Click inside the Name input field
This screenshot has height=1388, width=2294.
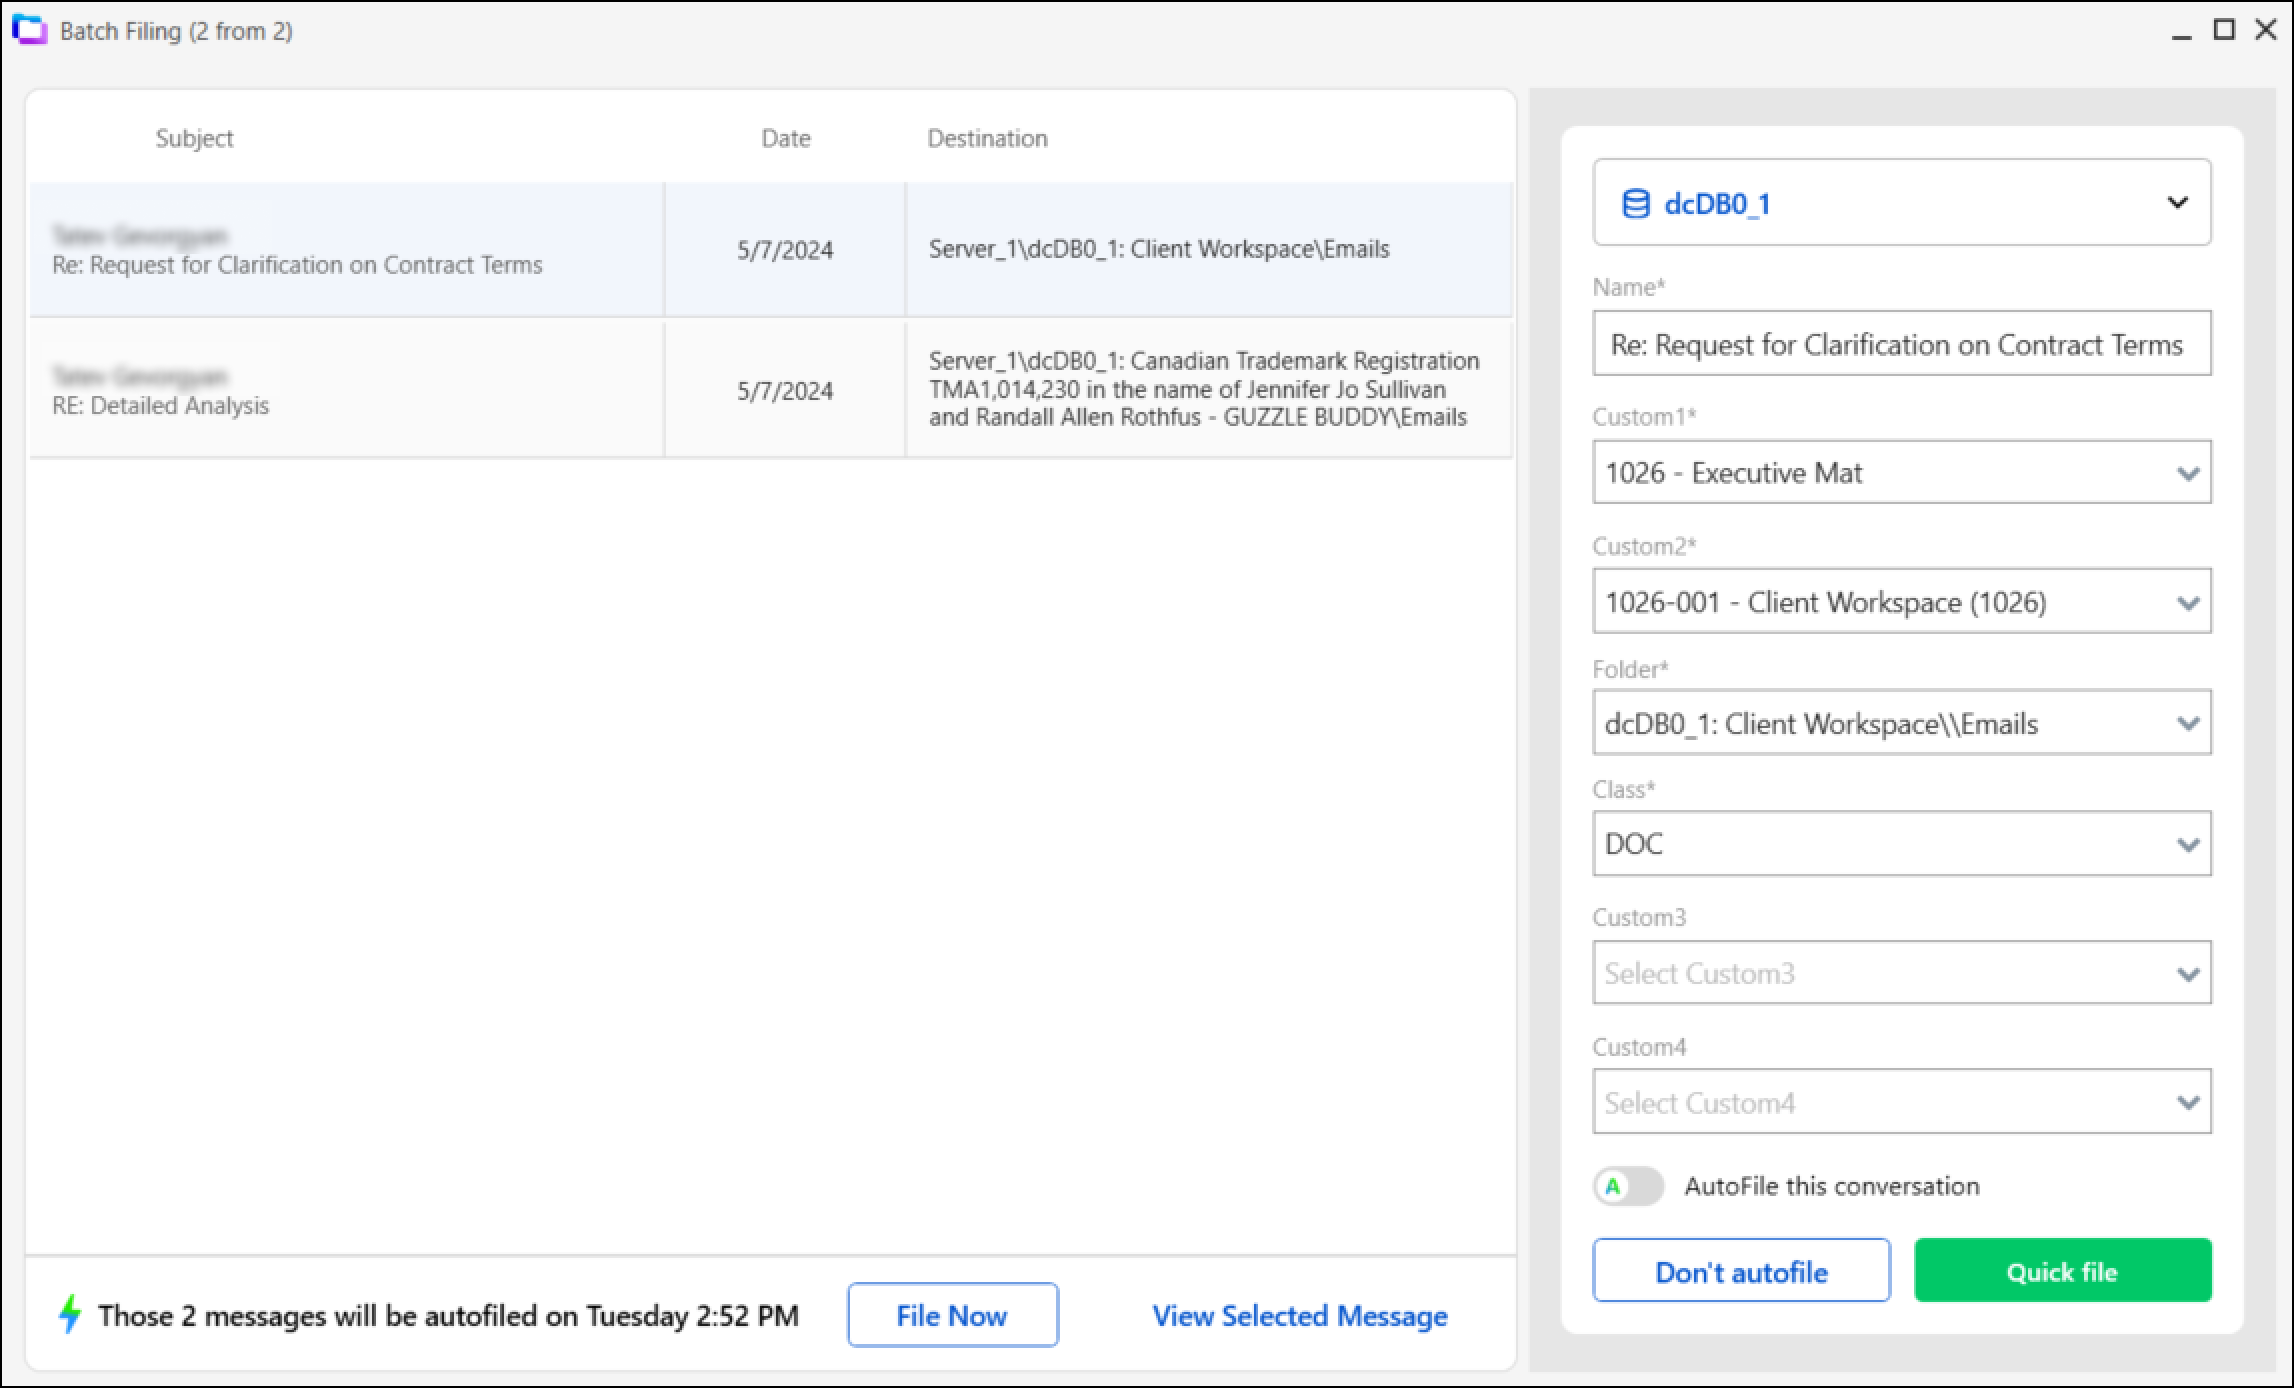(1900, 344)
